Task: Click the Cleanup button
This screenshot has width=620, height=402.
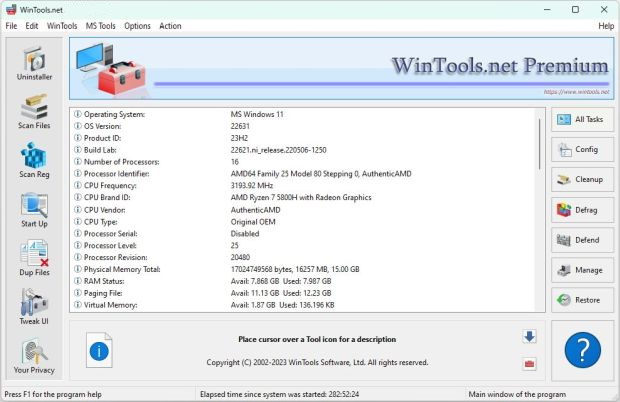Action: click(x=582, y=179)
